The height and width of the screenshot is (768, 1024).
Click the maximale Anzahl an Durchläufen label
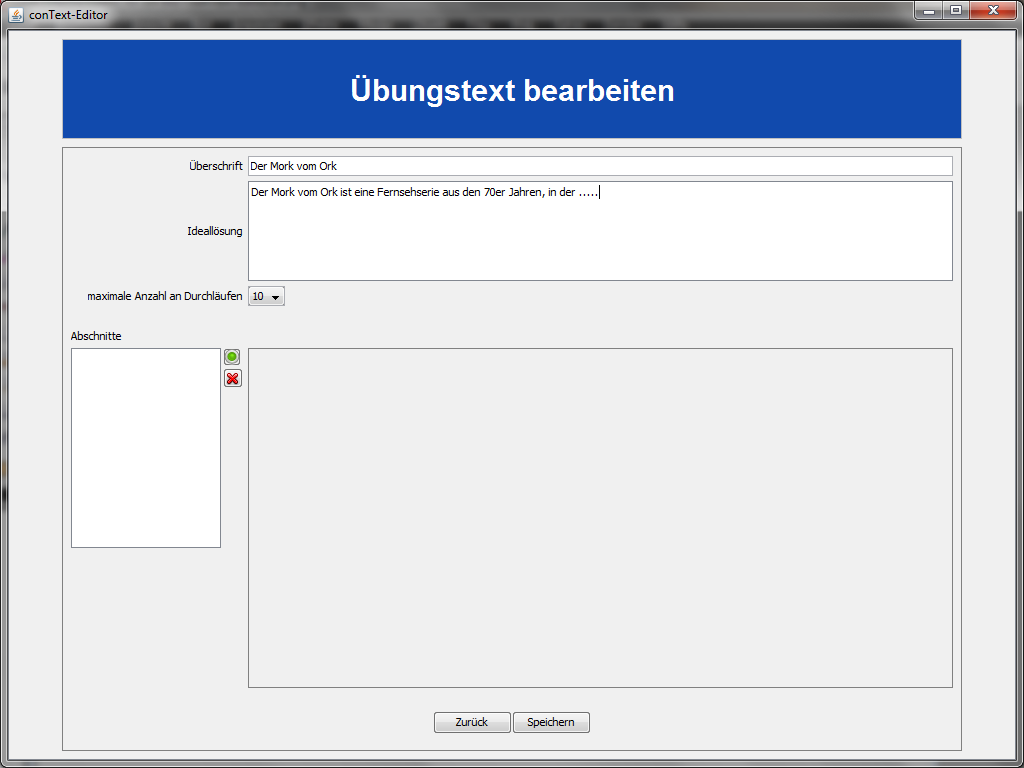164,297
